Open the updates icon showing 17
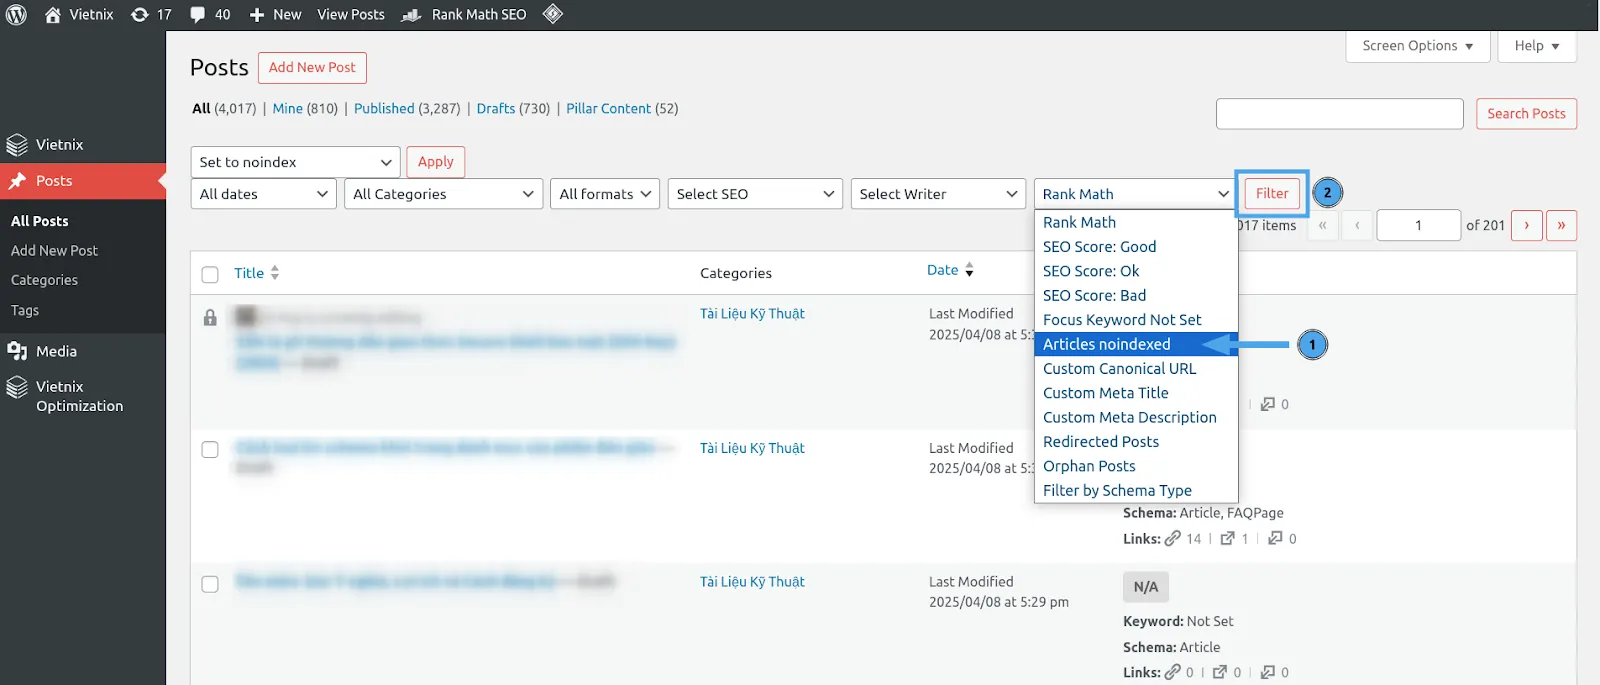The width and height of the screenshot is (1600, 685). tap(140, 15)
